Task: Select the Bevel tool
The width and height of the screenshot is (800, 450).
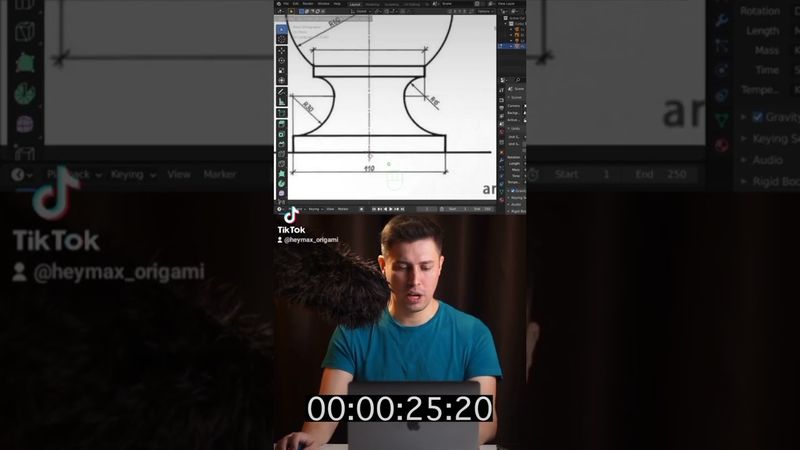Action: point(282,144)
